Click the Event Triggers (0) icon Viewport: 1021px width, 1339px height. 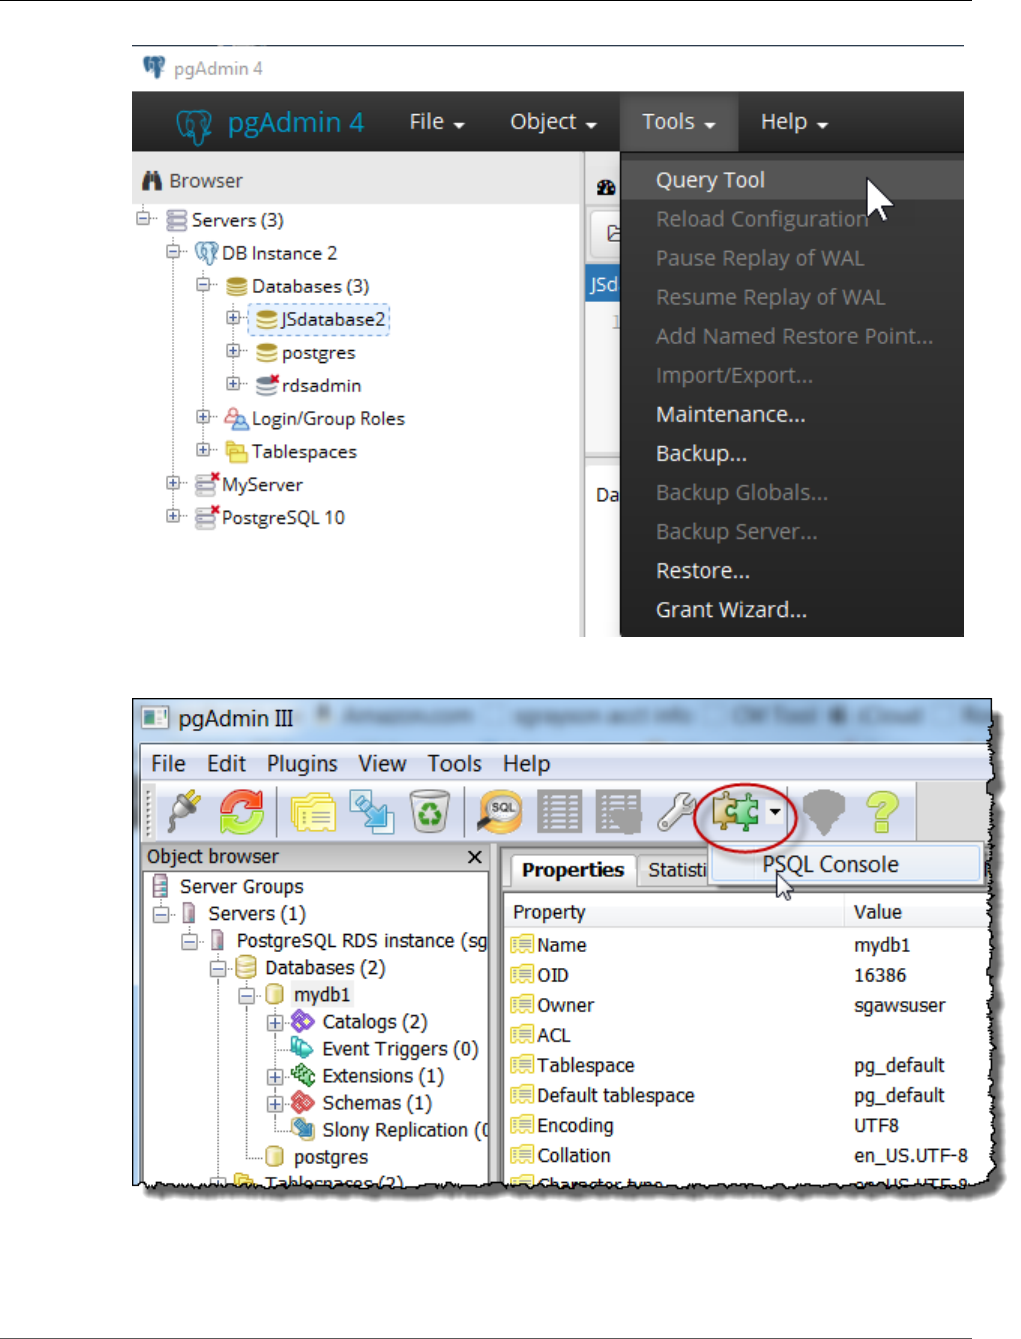tap(303, 1048)
